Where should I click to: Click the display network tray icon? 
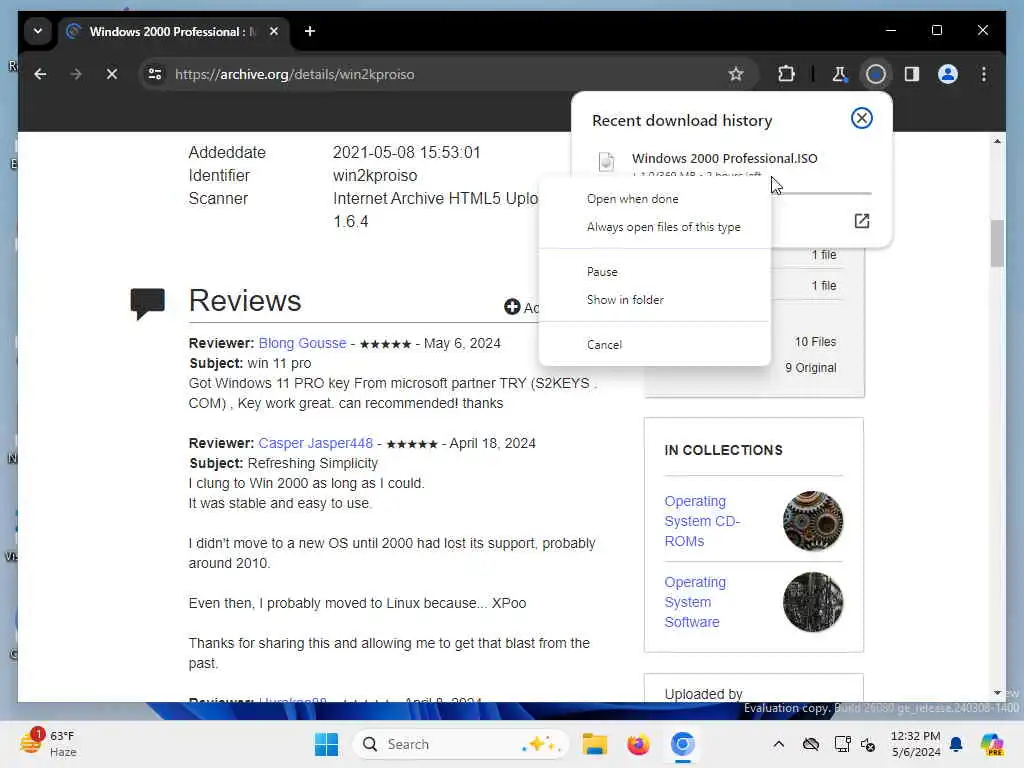842,744
